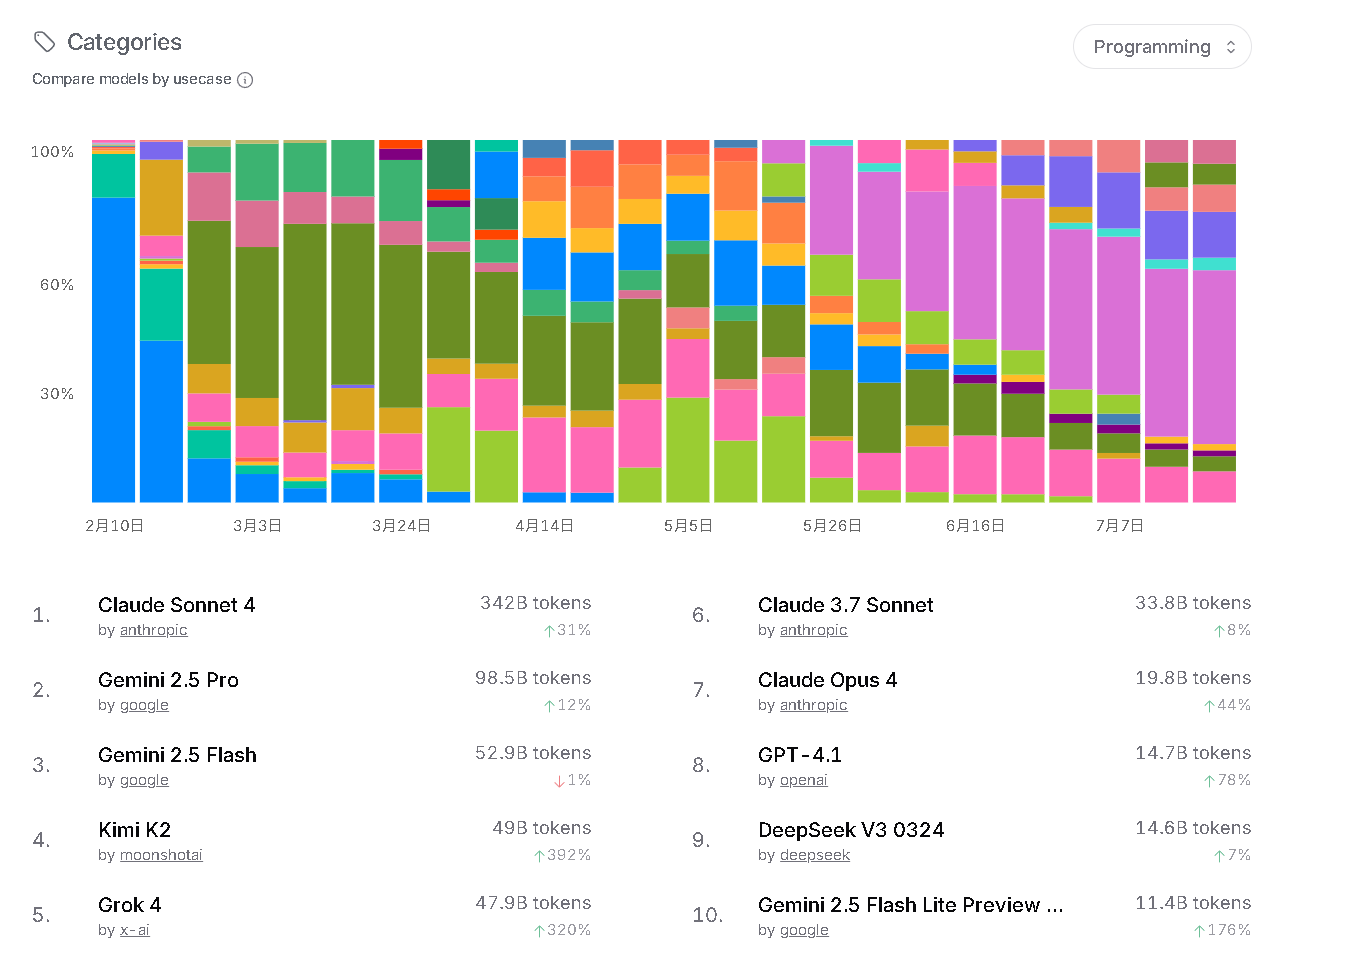
Task: Click the 5月26日 axis label
Action: (x=832, y=526)
